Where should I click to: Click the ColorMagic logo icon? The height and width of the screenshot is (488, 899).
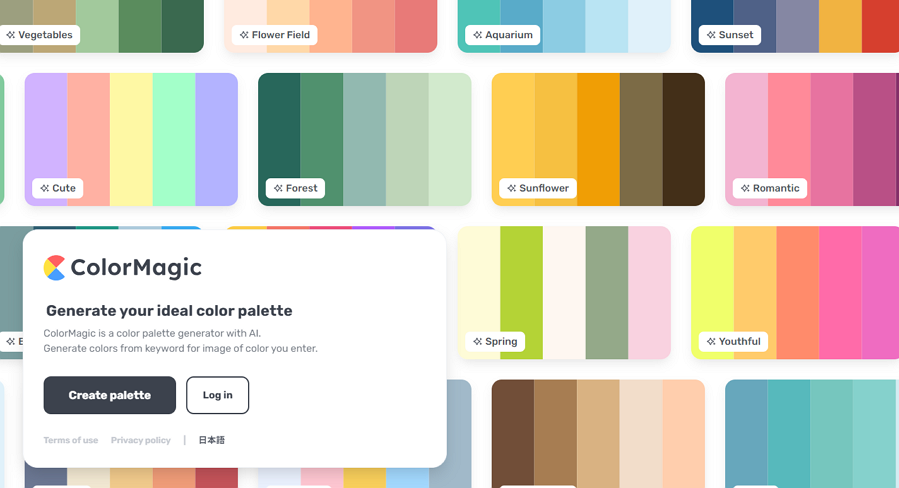click(54, 268)
